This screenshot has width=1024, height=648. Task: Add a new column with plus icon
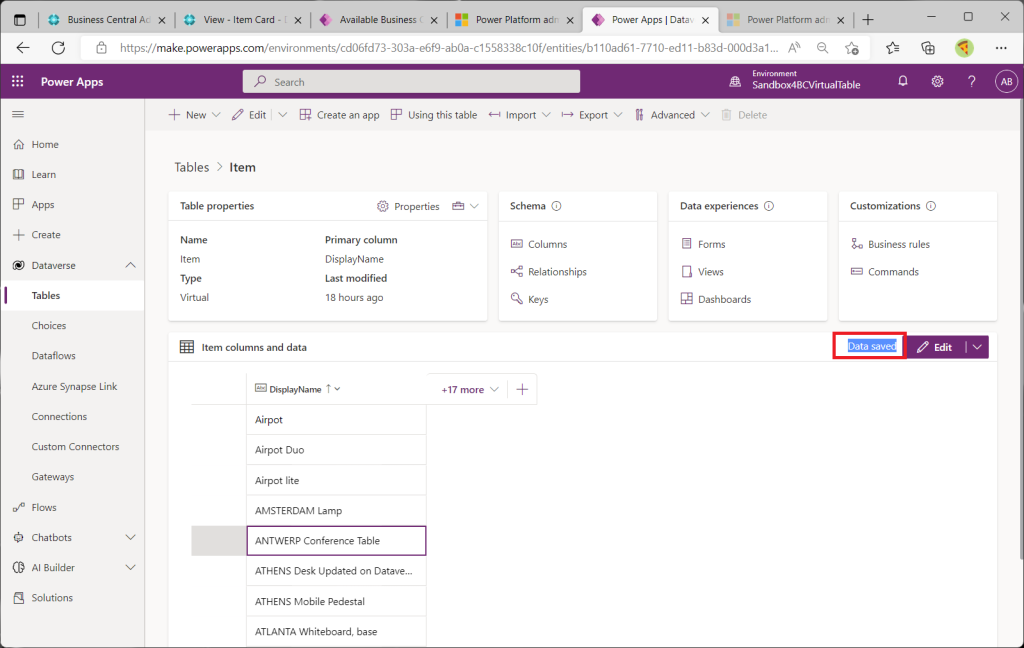click(x=522, y=389)
